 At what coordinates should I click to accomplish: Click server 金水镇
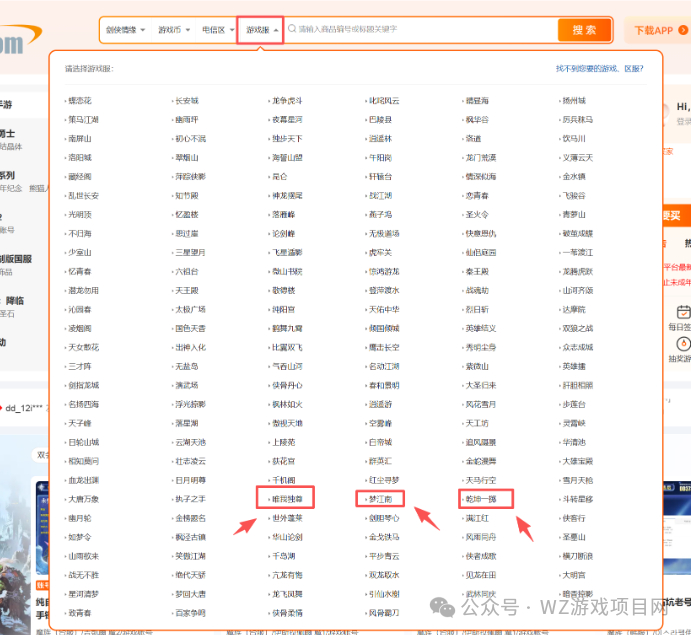click(x=574, y=177)
